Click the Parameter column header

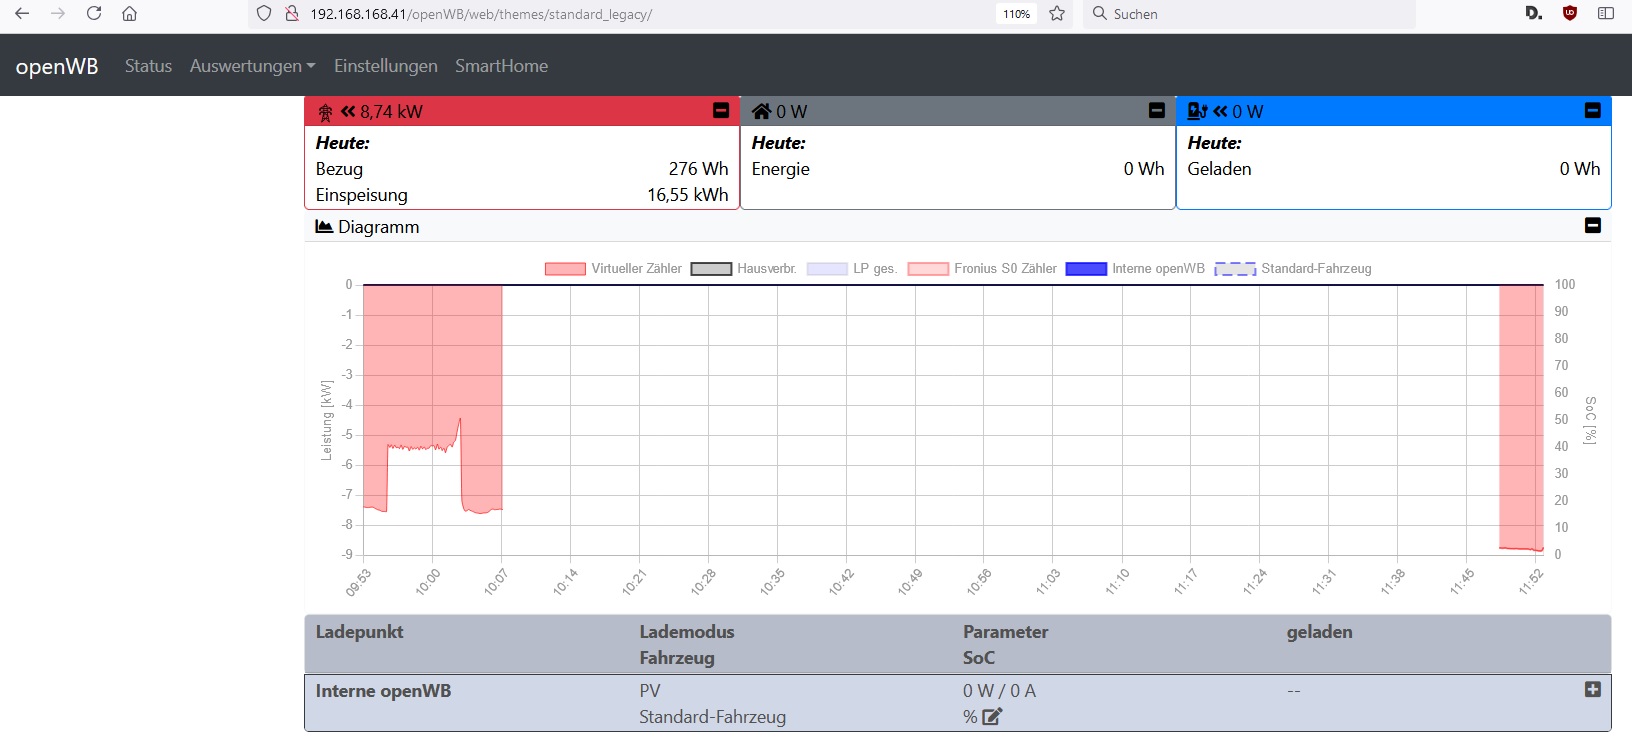1005,632
